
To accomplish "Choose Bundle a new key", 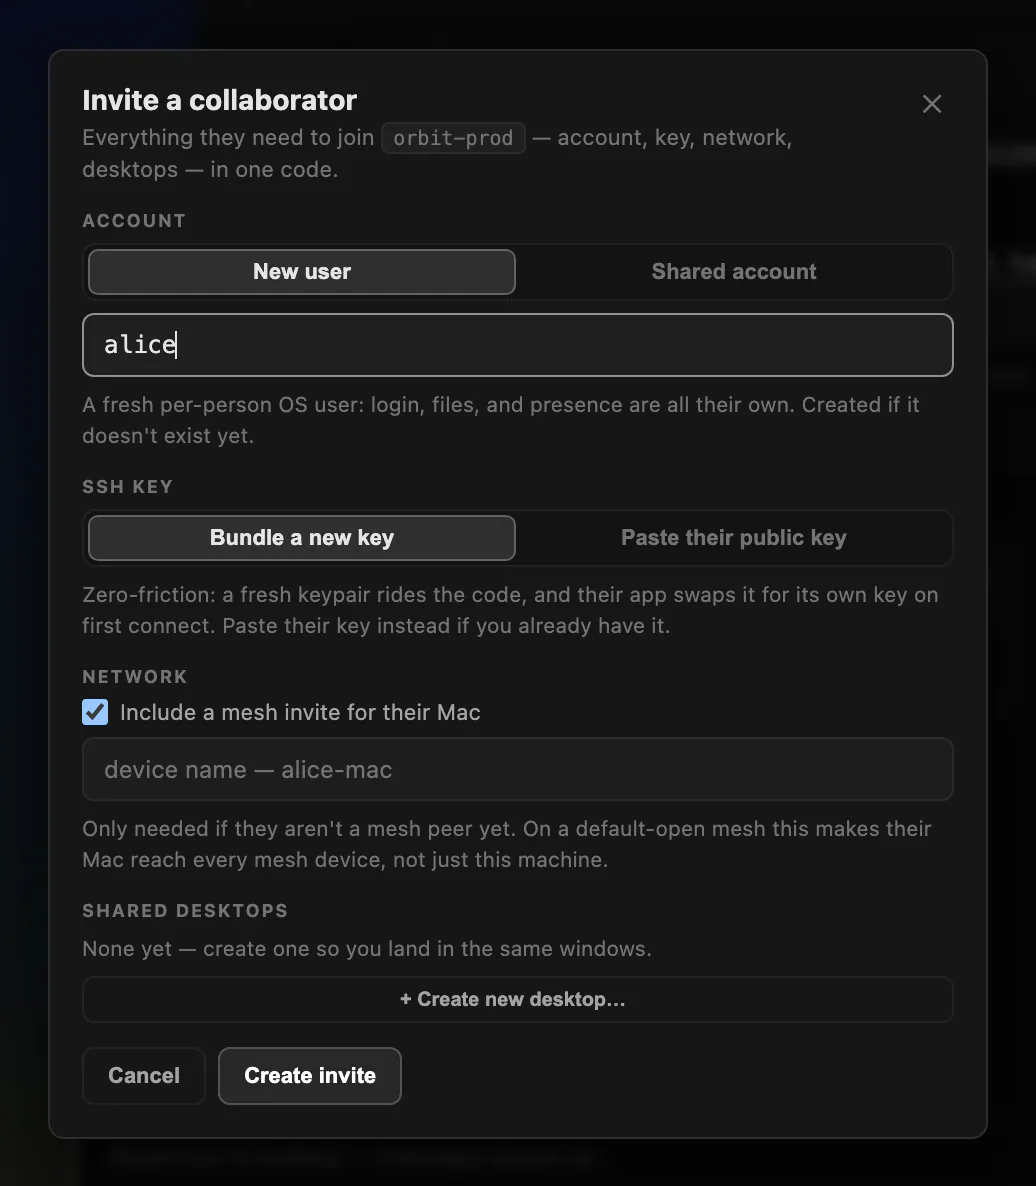I will coord(302,538).
